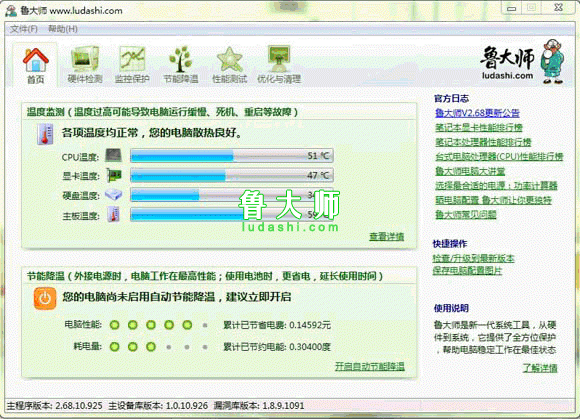Click the graphics card icon next to 显卡温度
Image resolution: width=580 pixels, height=419 pixels.
(x=114, y=175)
